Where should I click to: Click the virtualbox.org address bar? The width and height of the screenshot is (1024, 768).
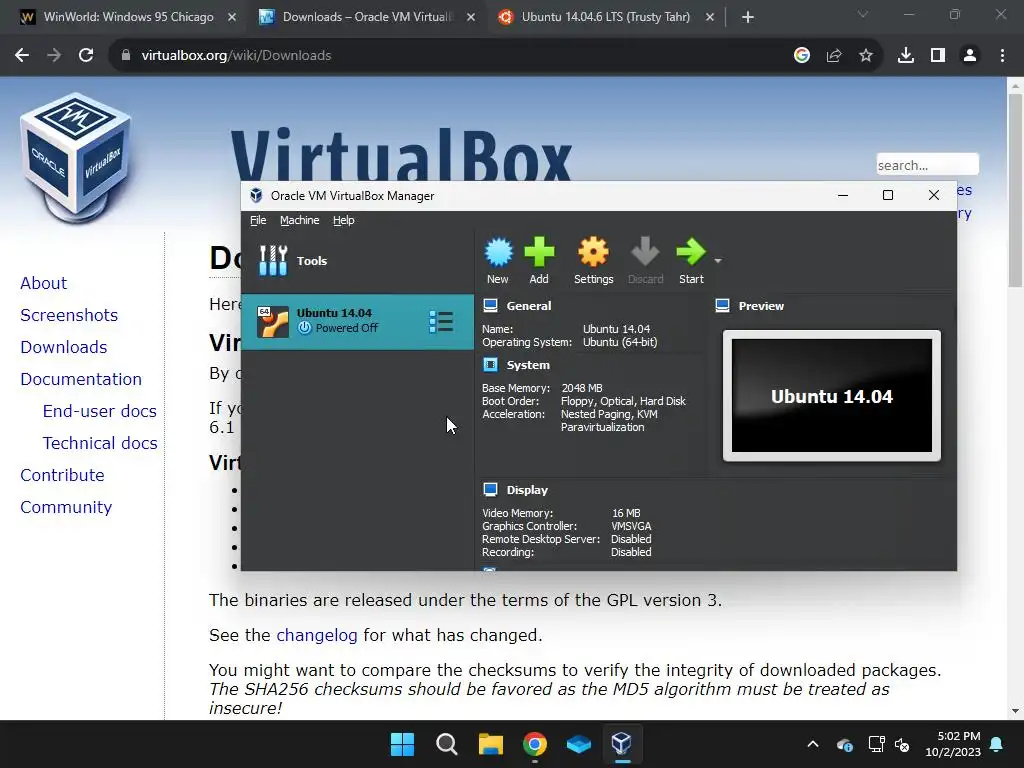click(x=451, y=56)
